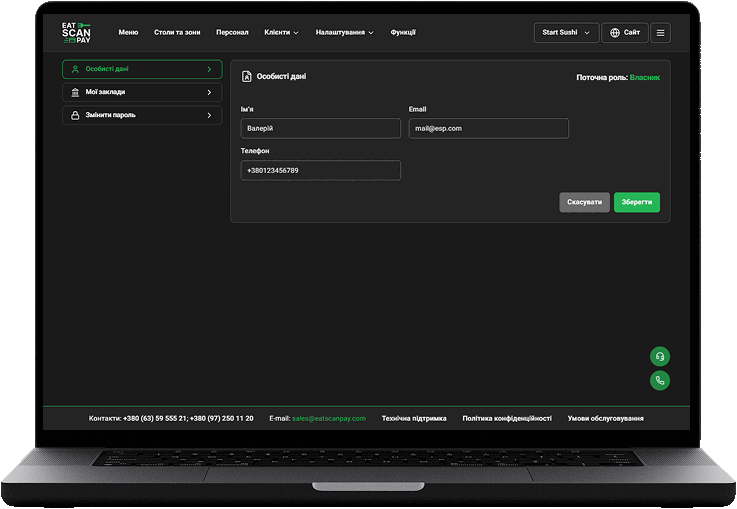Click the lock icon in Змінити пароль row

(x=75, y=116)
